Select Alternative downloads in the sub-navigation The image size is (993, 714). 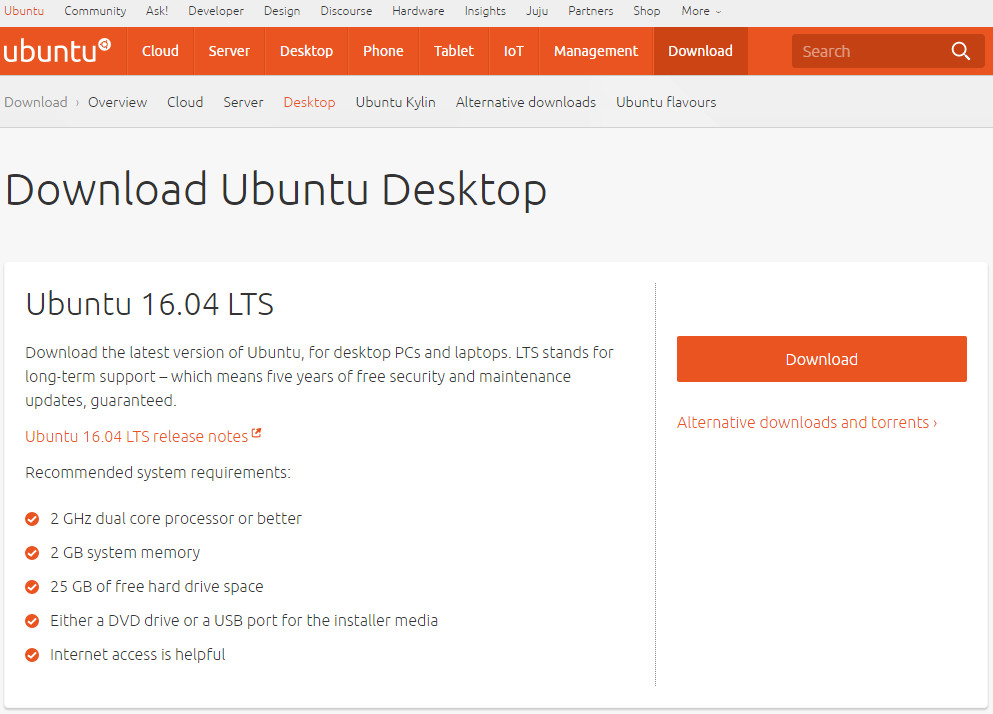pos(526,102)
